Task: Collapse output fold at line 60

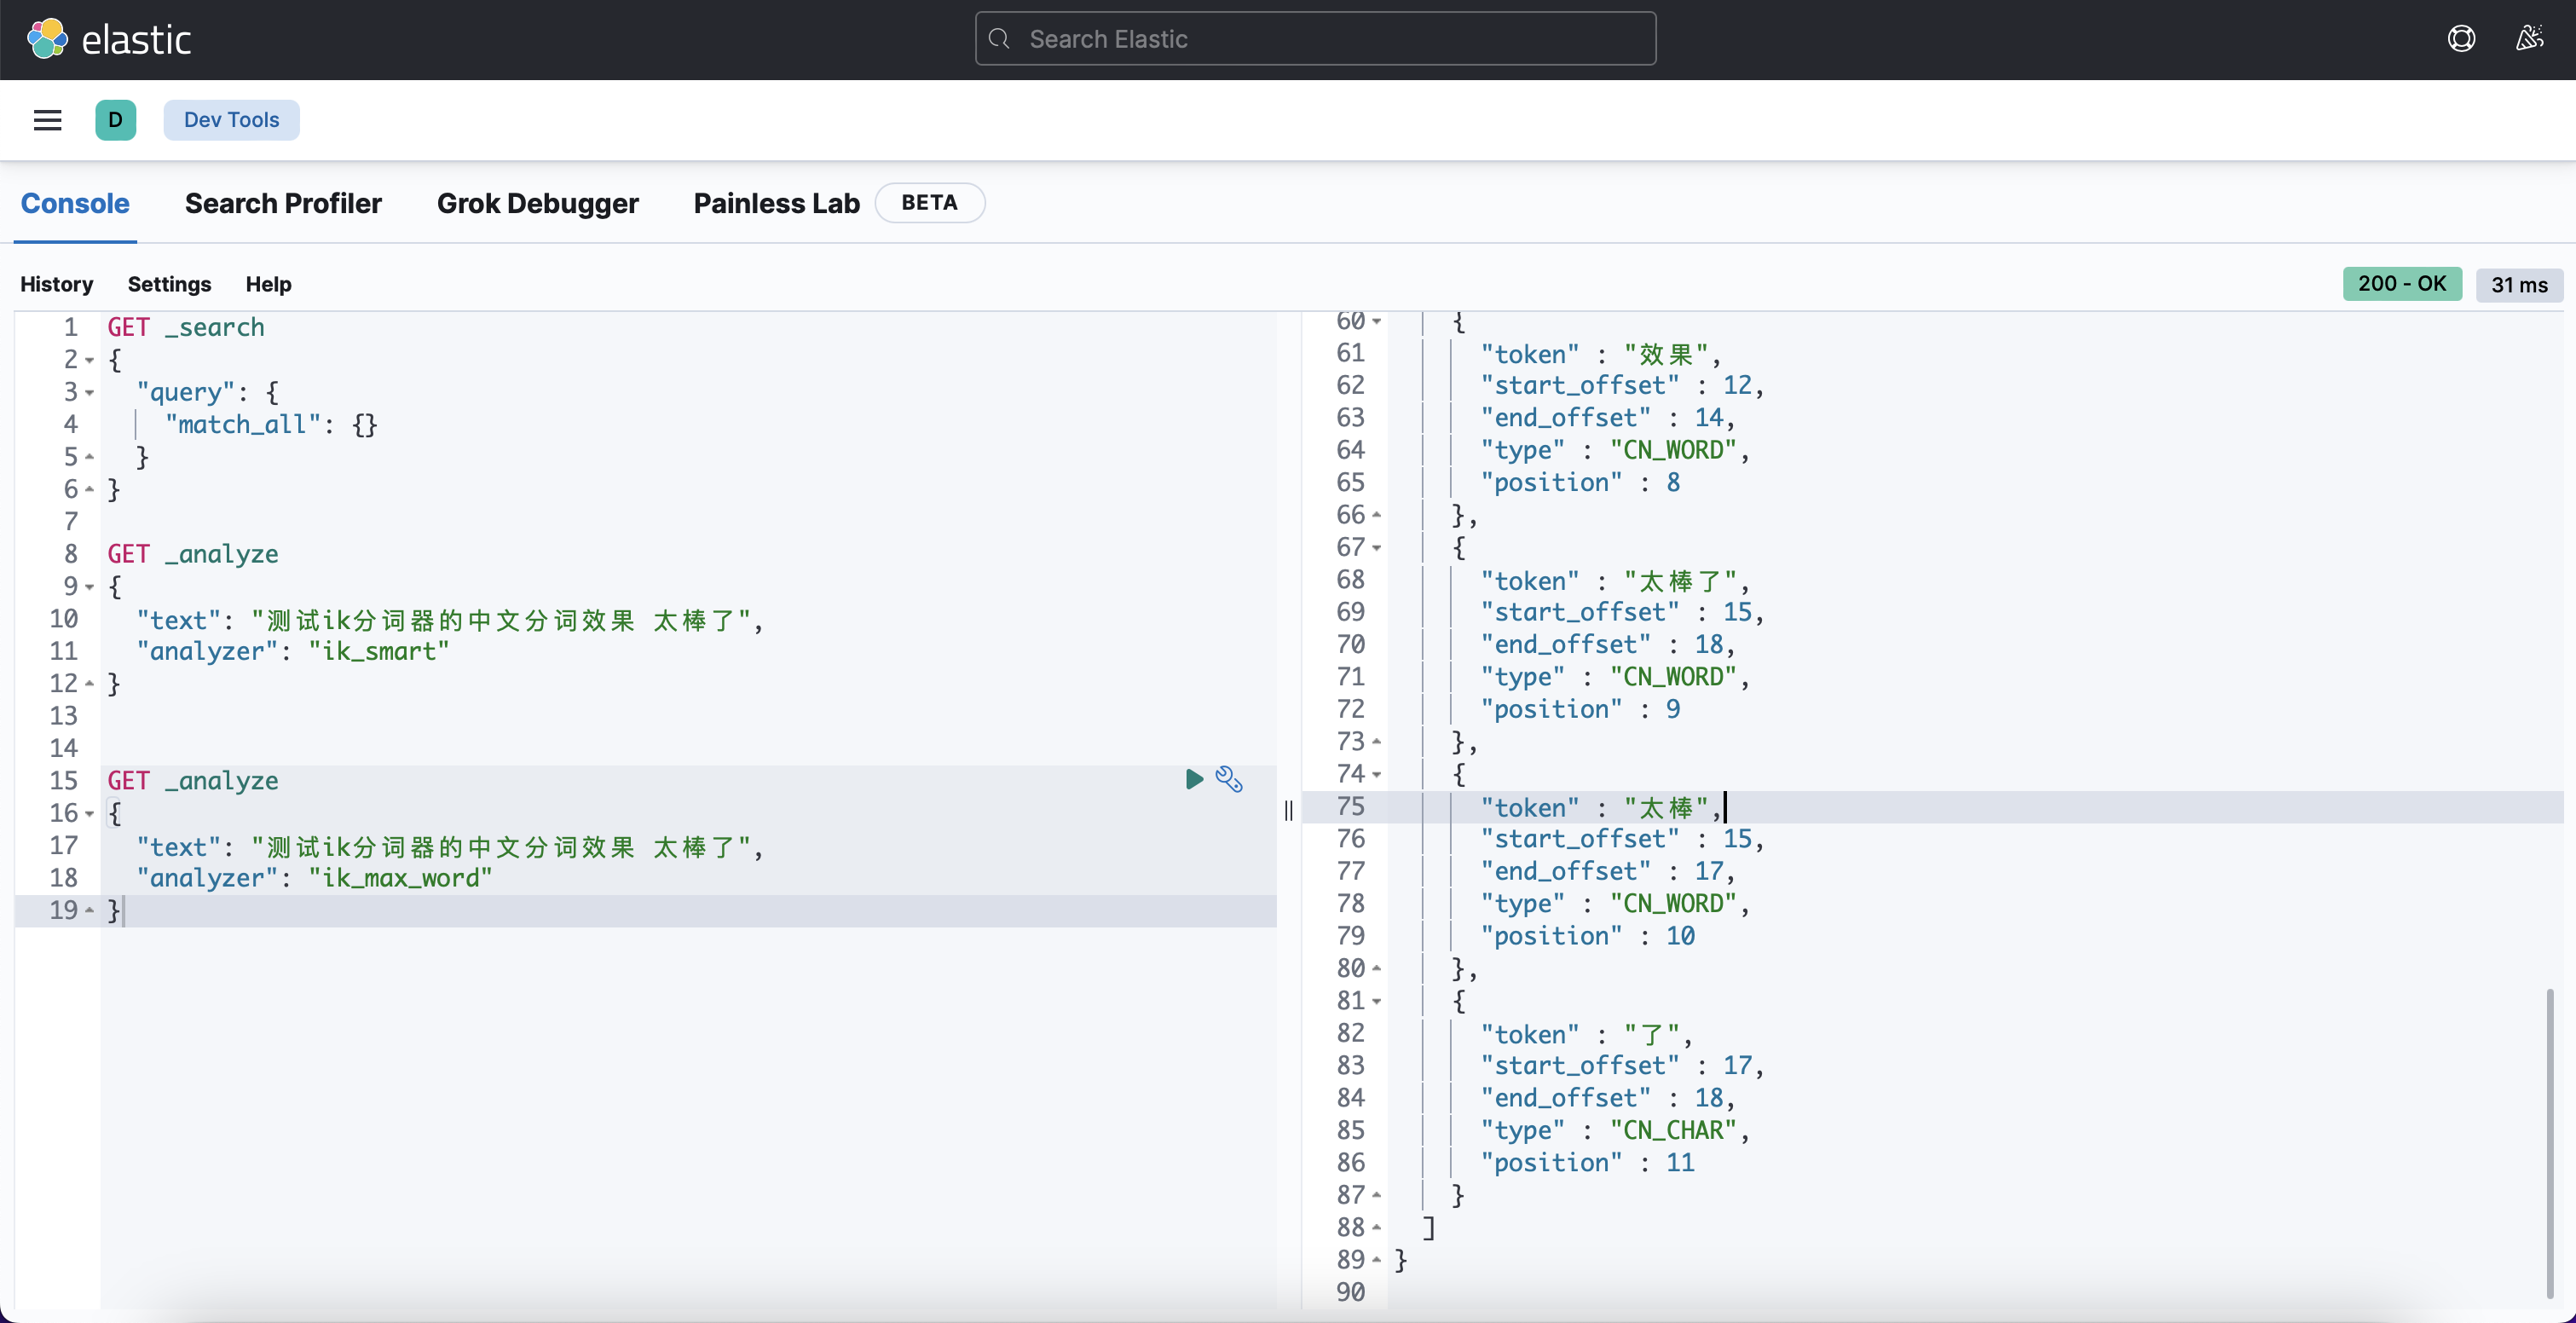Action: coord(1377,321)
